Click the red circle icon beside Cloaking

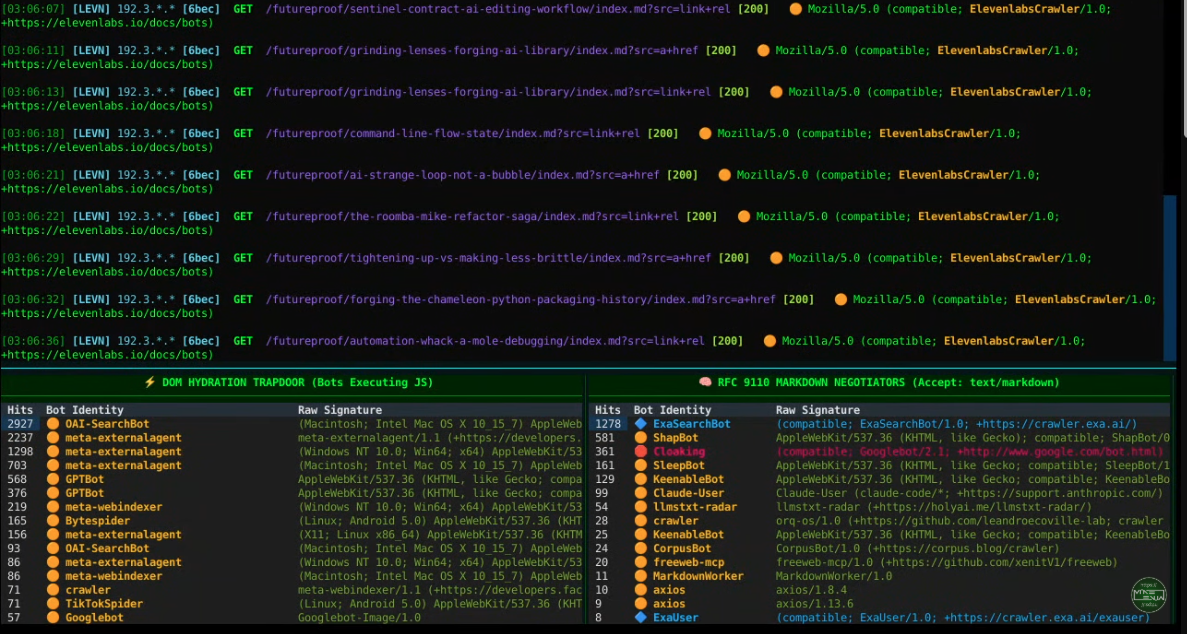(x=640, y=451)
